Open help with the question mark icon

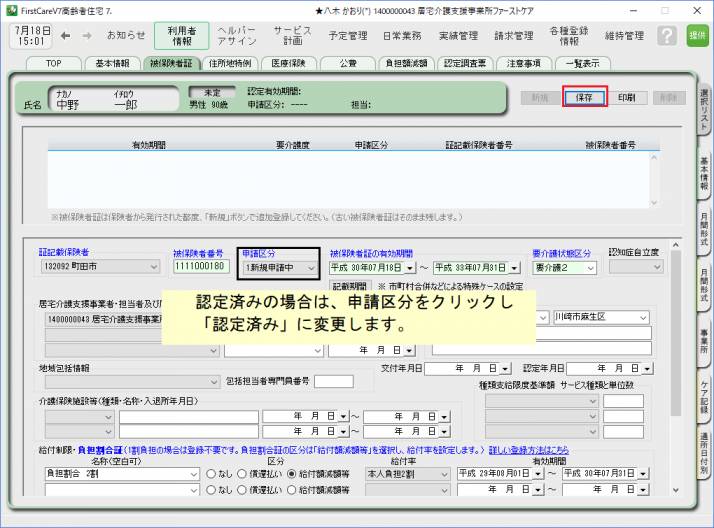[667, 36]
